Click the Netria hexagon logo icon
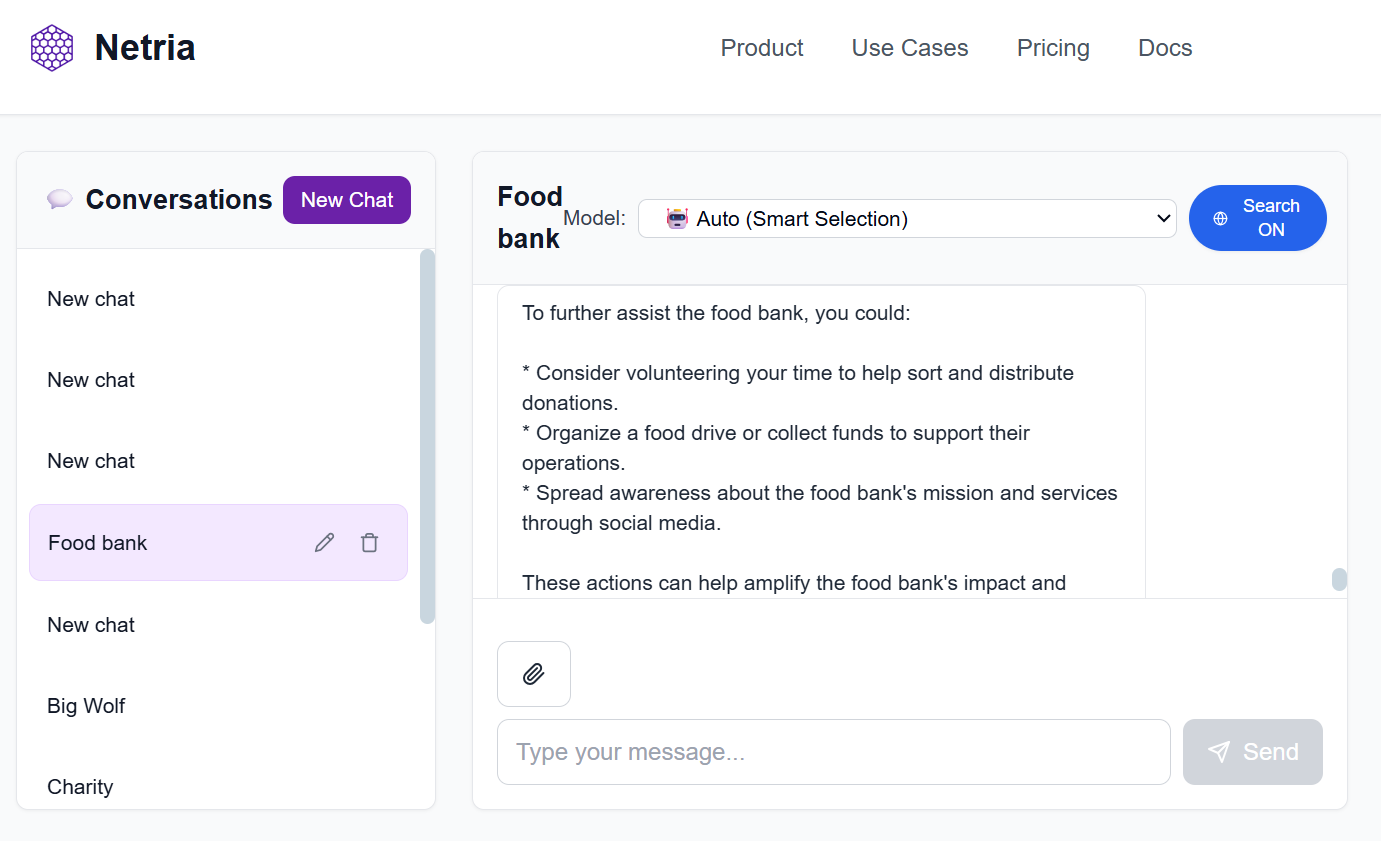Image resolution: width=1381 pixels, height=841 pixels. 52,47
